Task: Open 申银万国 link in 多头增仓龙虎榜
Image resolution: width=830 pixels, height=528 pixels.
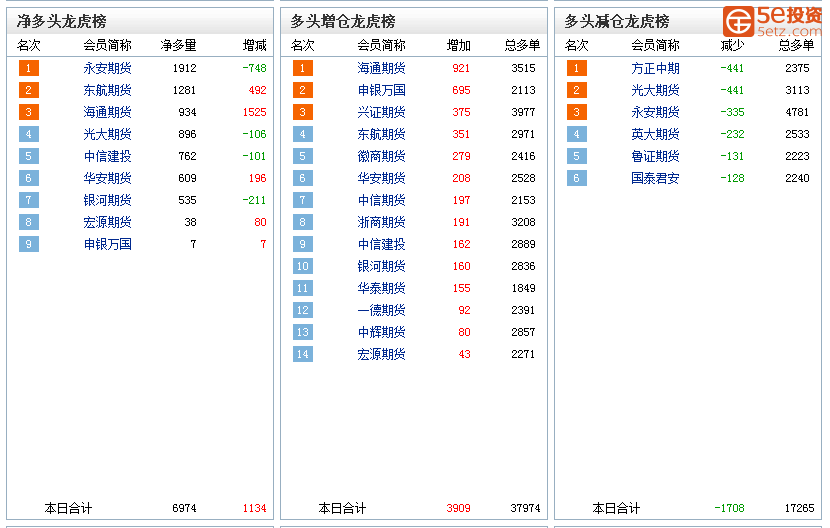Action: (x=381, y=90)
